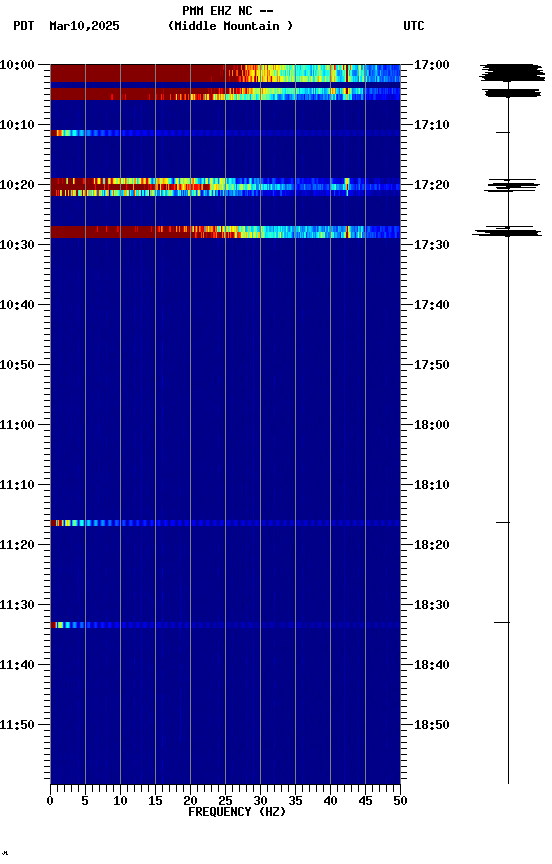552x864 pixels.
Task: Click the '10:20' PDT time label
Action: [x=17, y=185]
